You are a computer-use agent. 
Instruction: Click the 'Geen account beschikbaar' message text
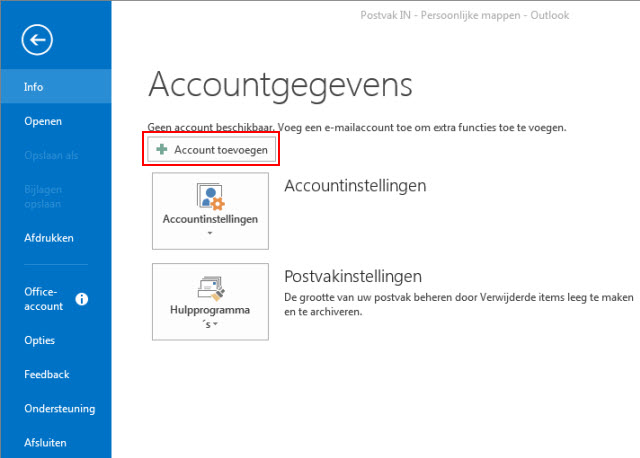coord(357,127)
